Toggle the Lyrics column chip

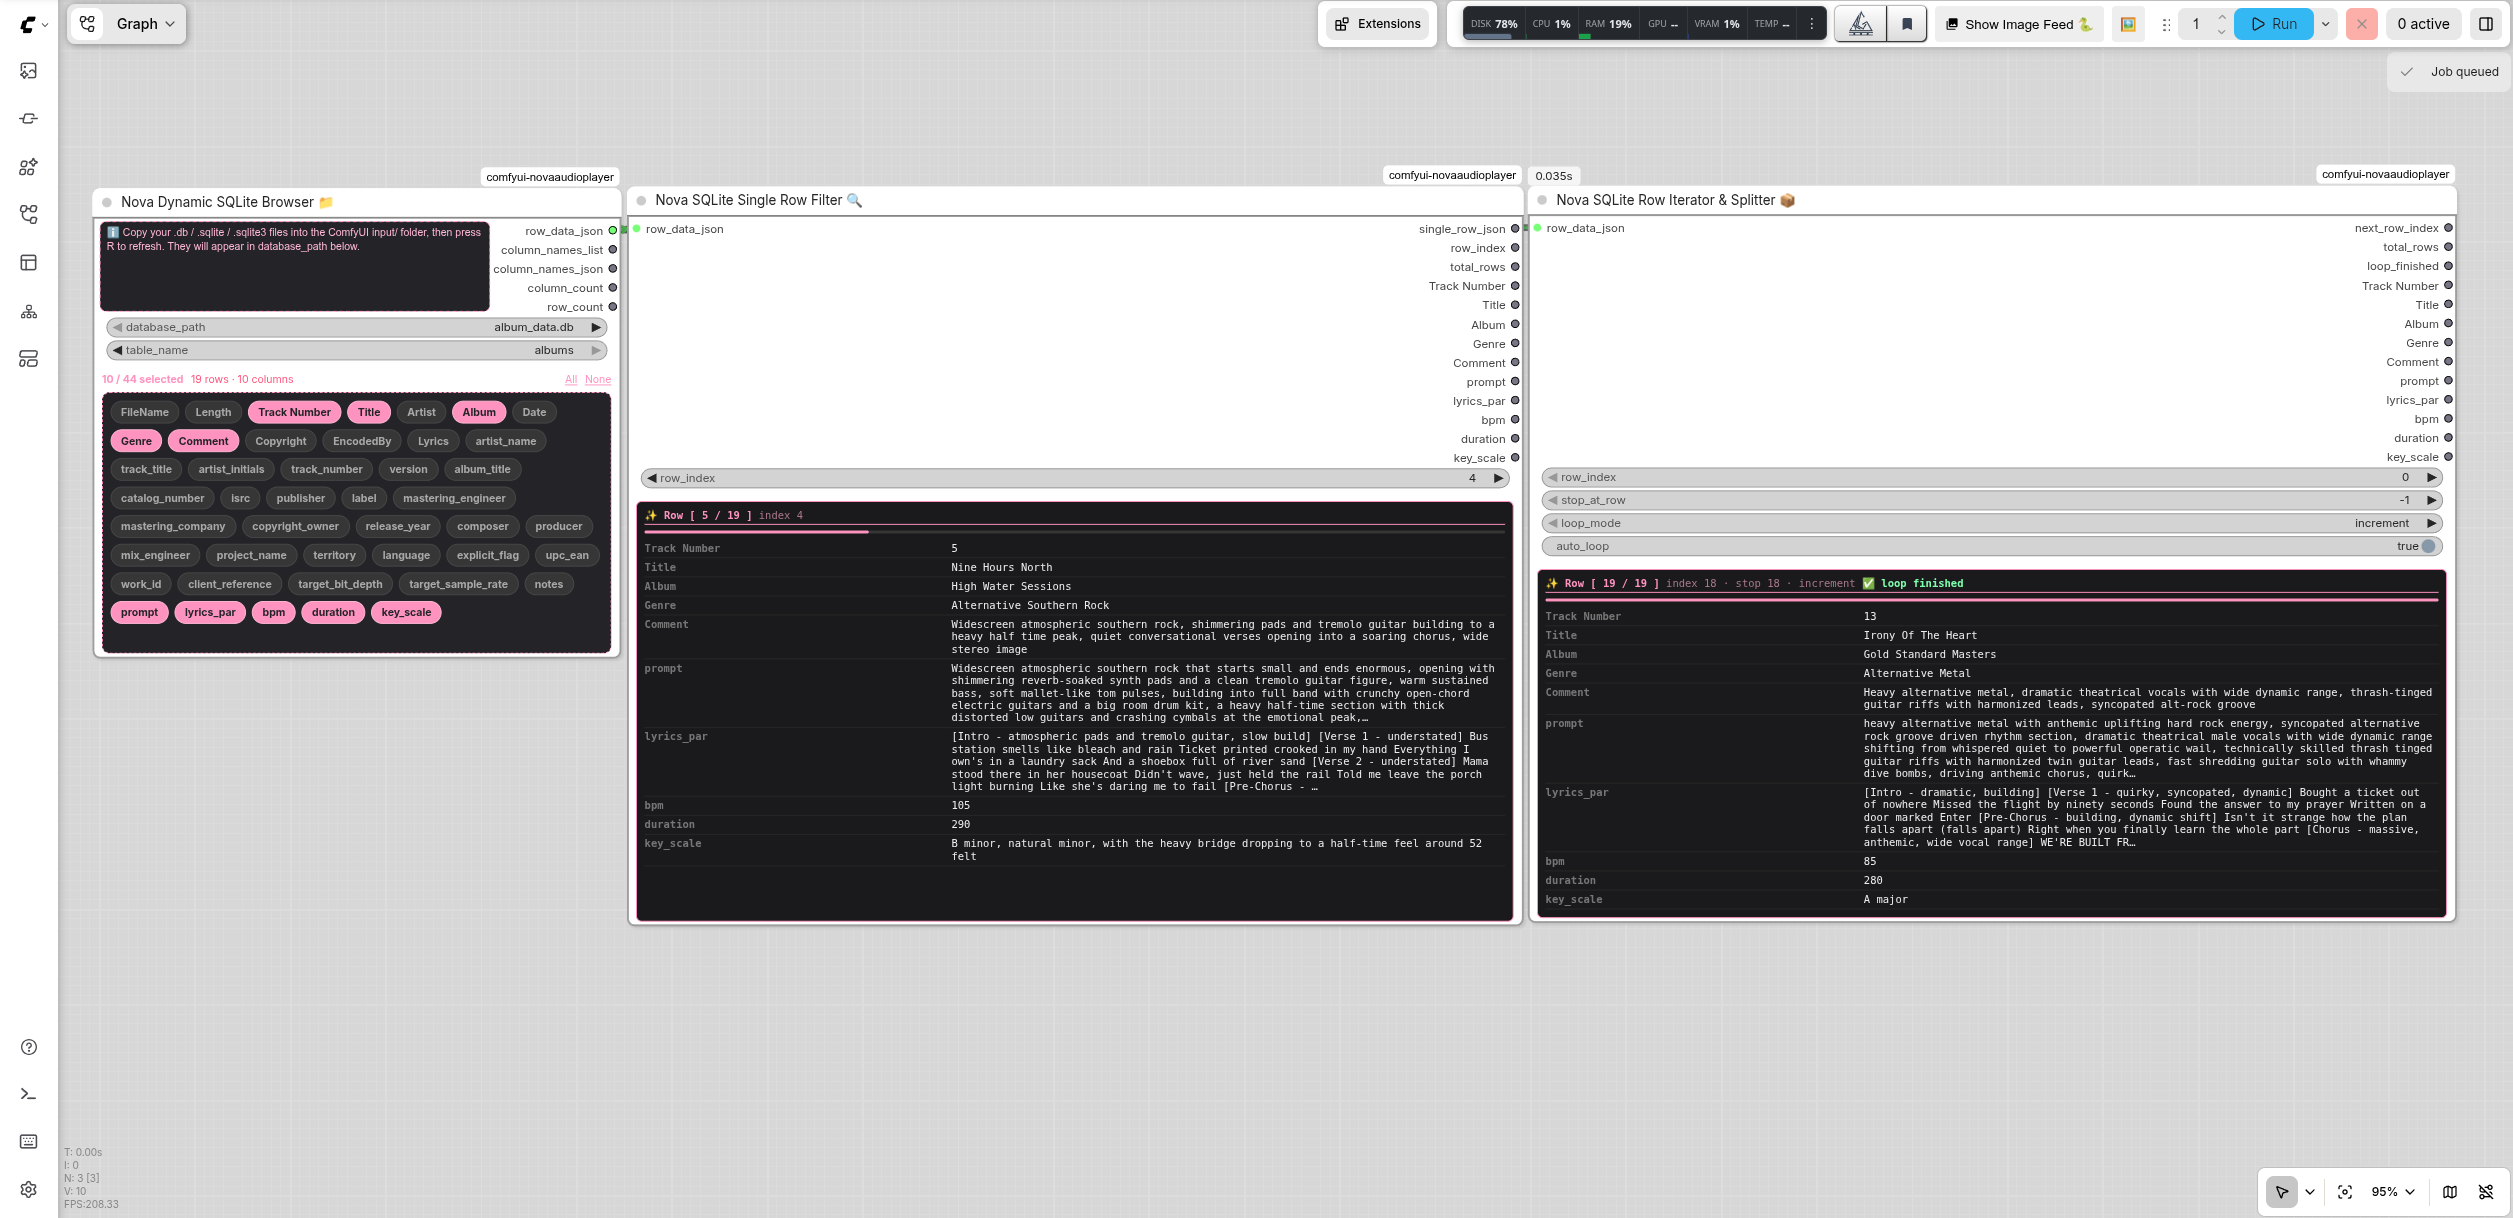pyautogui.click(x=433, y=441)
